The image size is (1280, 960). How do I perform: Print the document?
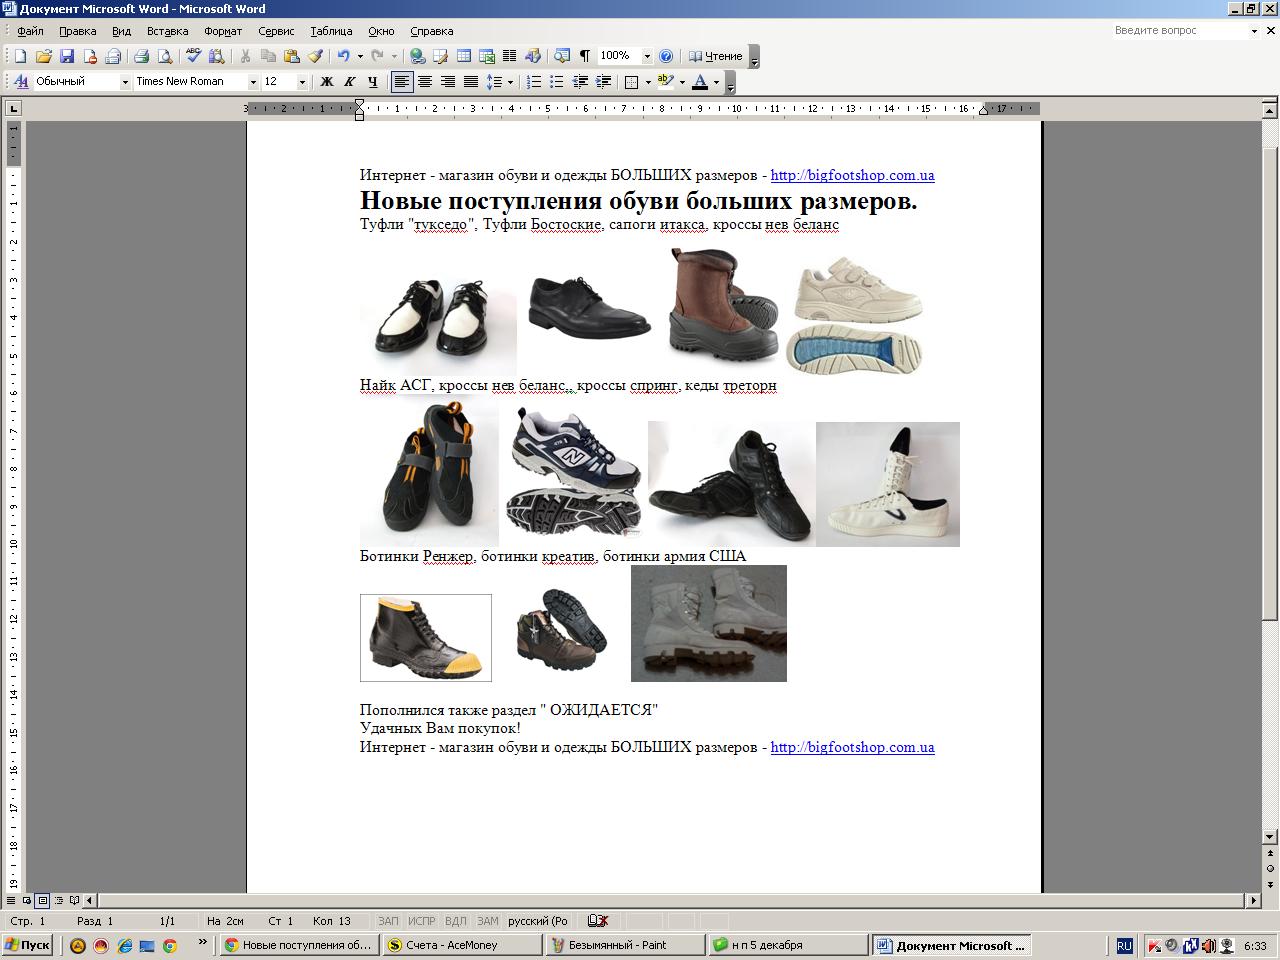[141, 57]
